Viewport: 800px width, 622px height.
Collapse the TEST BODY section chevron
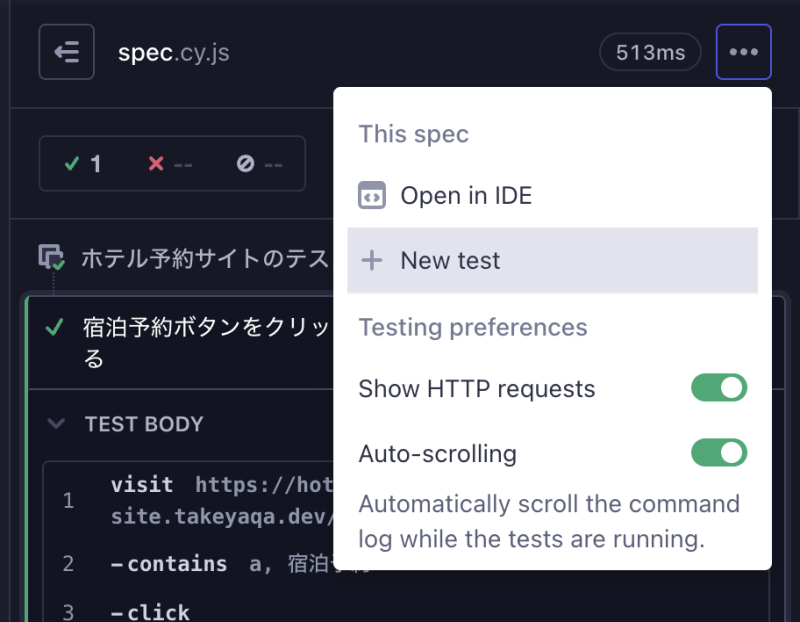point(57,424)
